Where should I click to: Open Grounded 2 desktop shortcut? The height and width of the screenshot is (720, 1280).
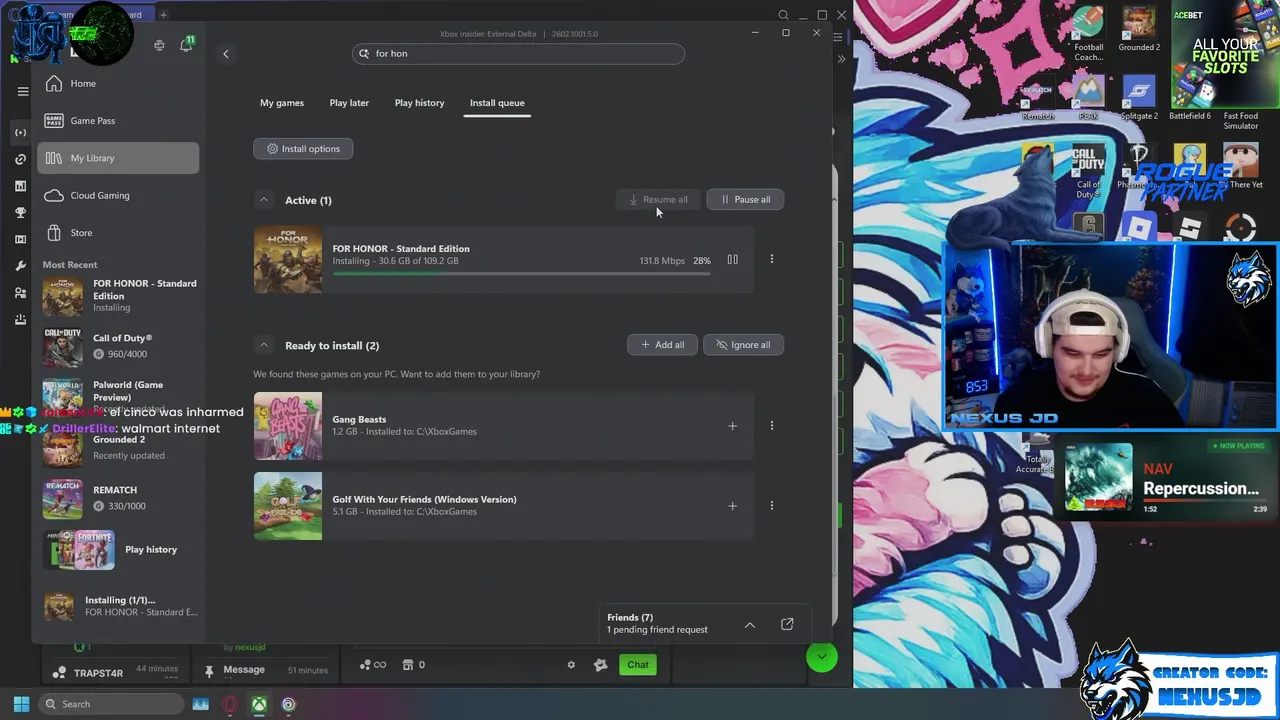point(1139,29)
